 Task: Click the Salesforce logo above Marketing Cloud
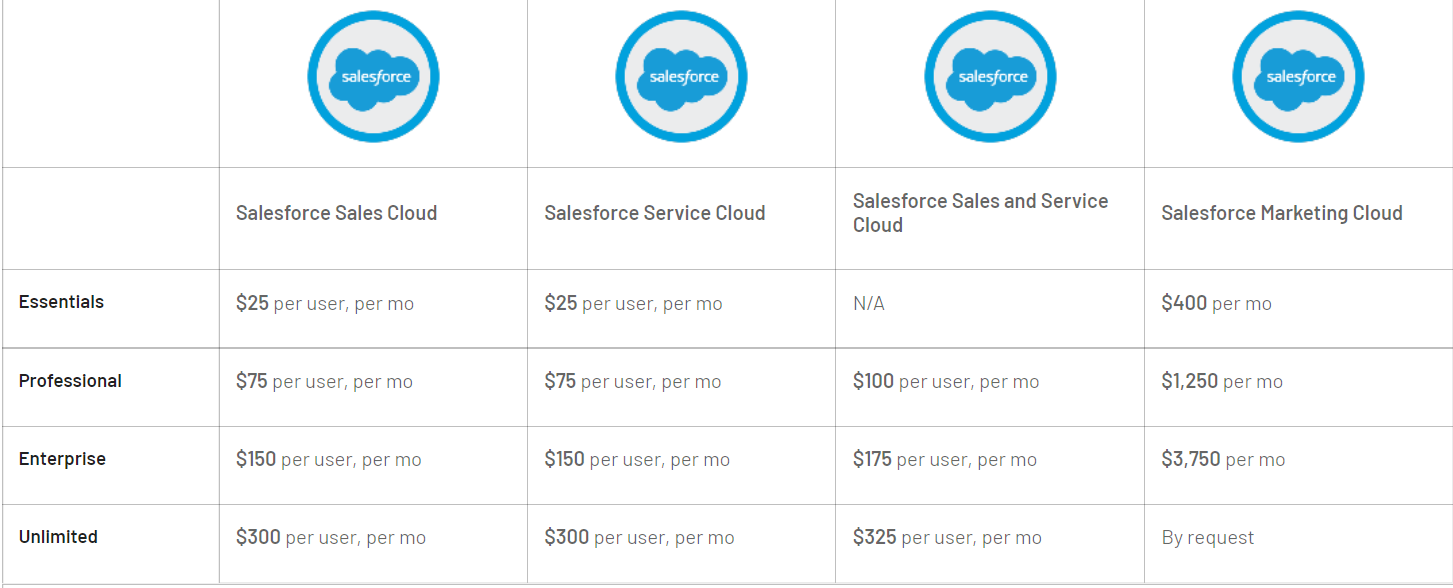tap(1298, 77)
